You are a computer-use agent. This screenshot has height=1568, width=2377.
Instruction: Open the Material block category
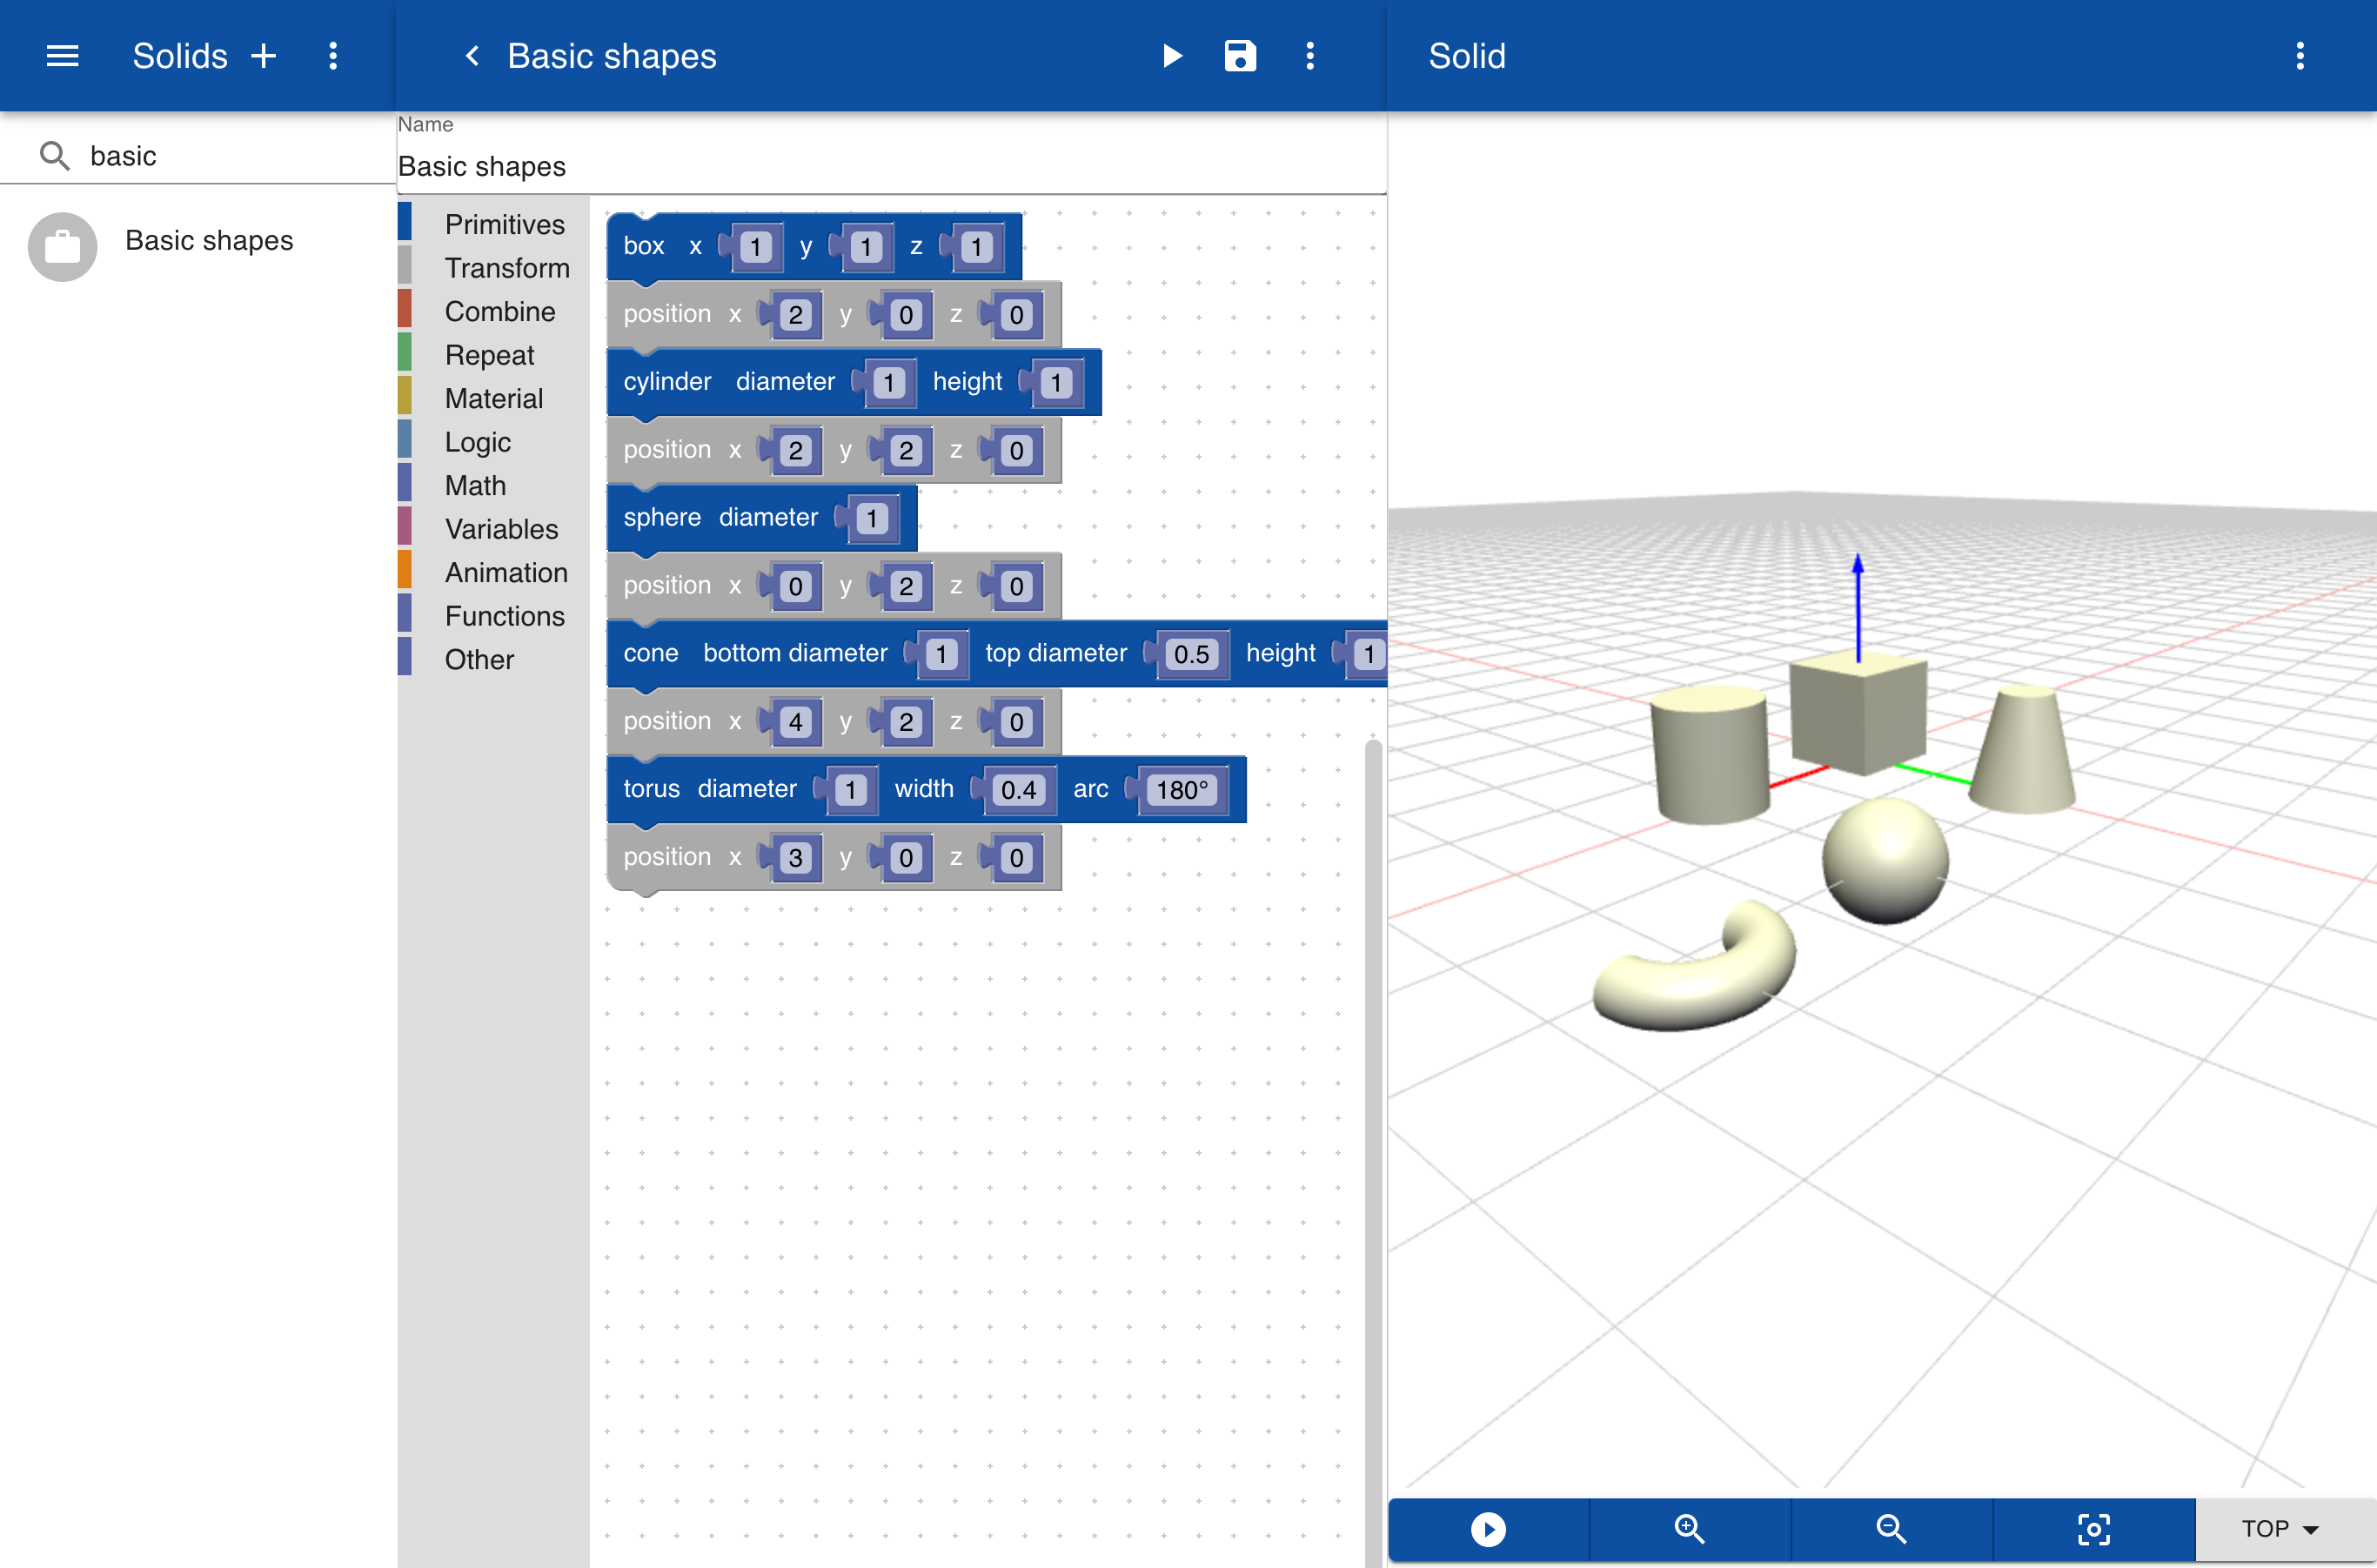[494, 399]
